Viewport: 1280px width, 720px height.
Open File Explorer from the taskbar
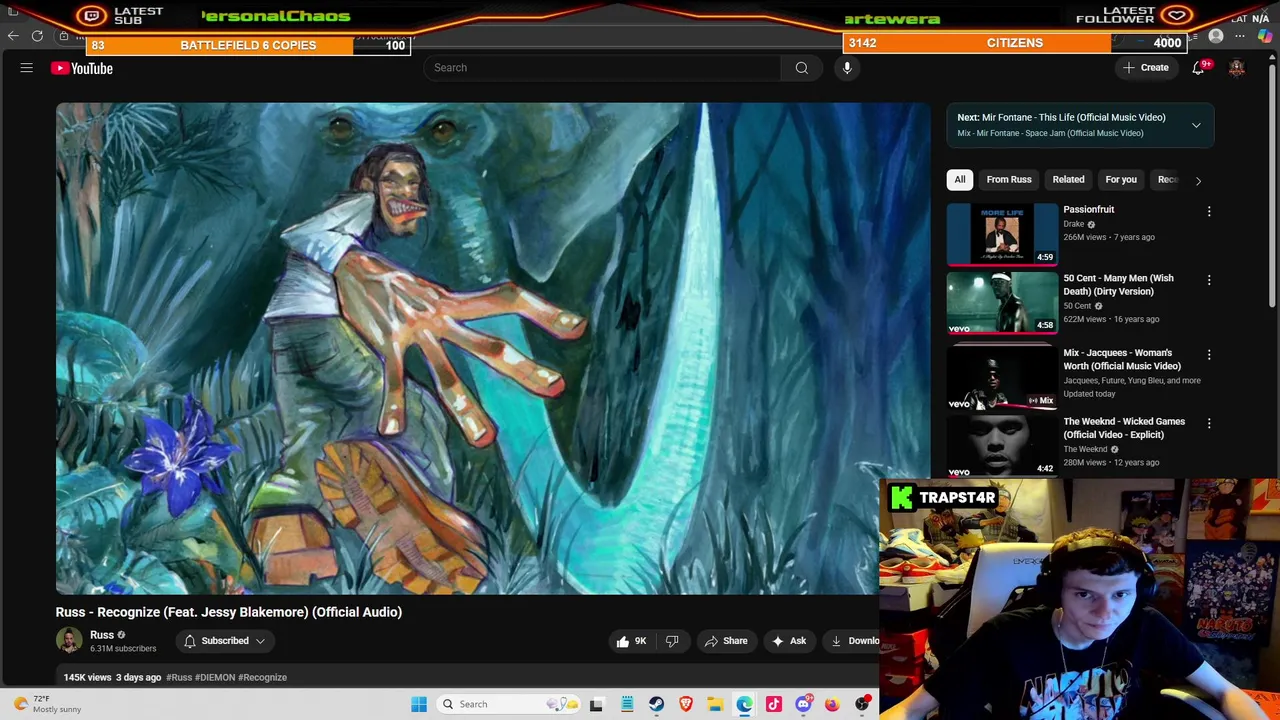pos(715,704)
